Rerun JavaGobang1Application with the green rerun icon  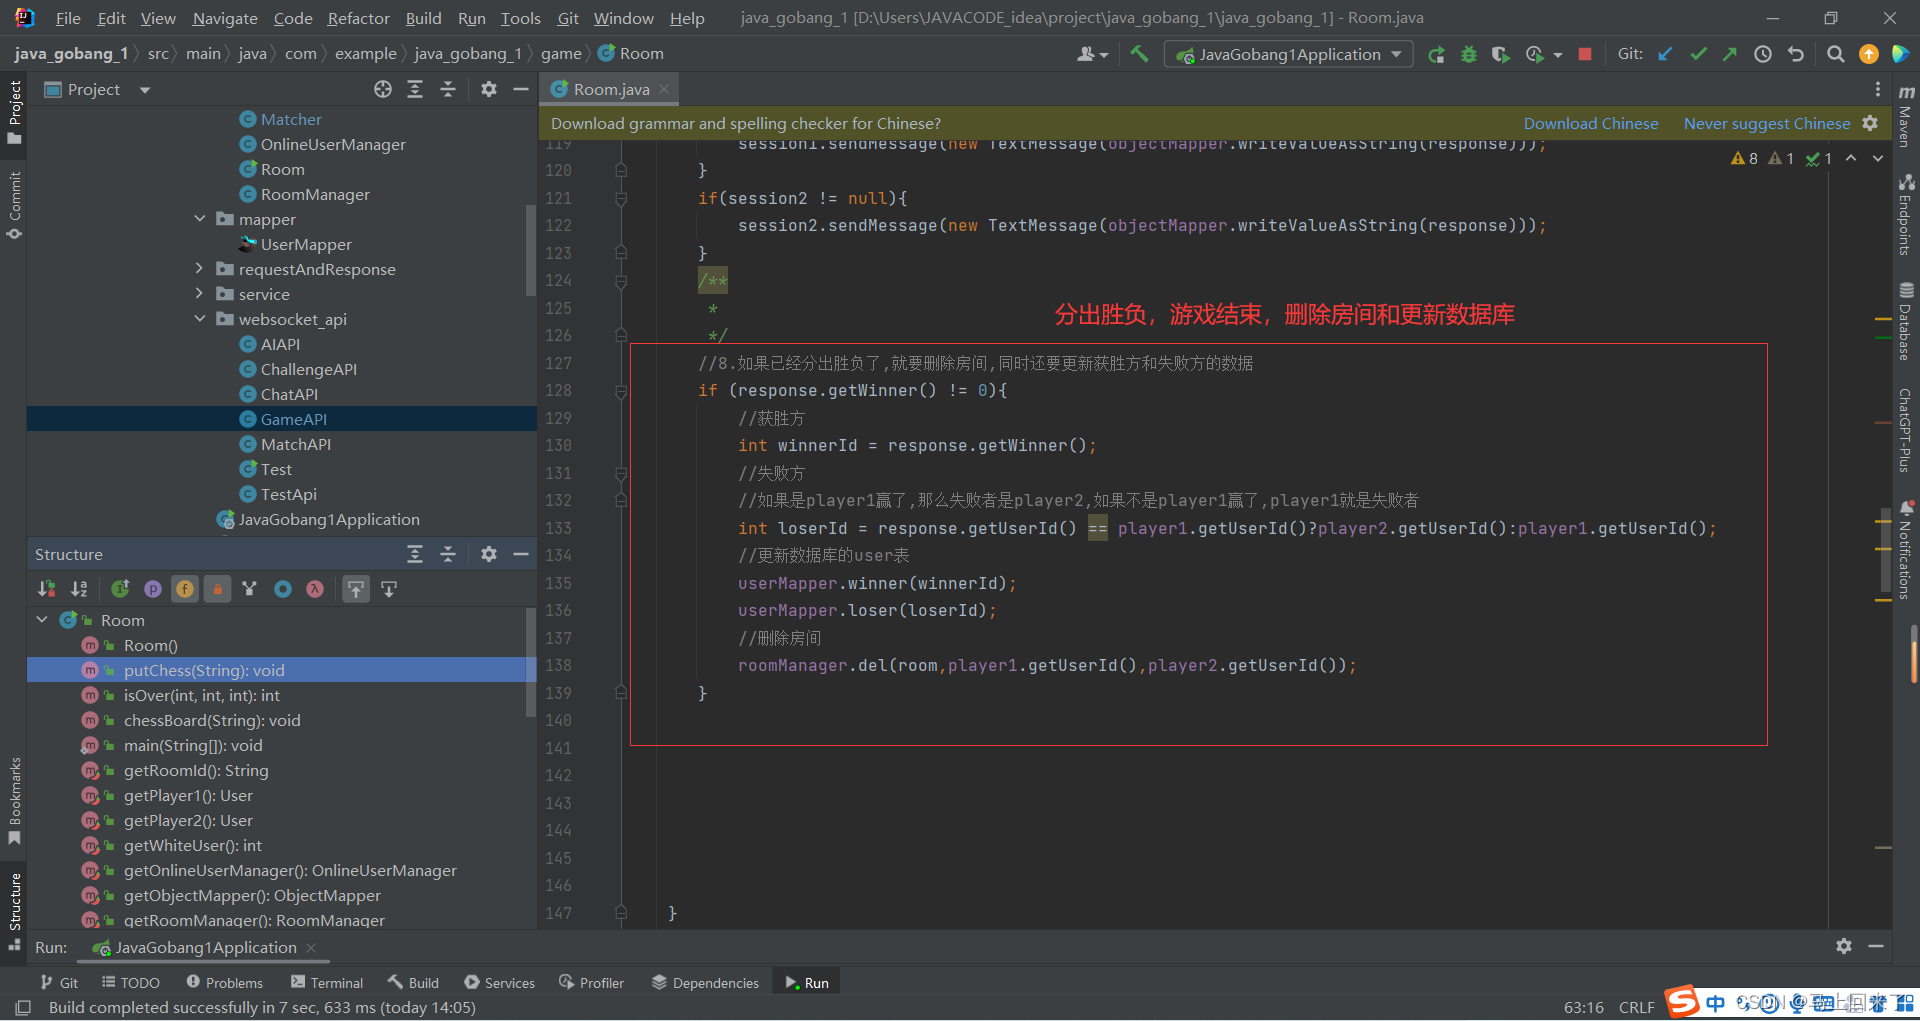[1436, 54]
